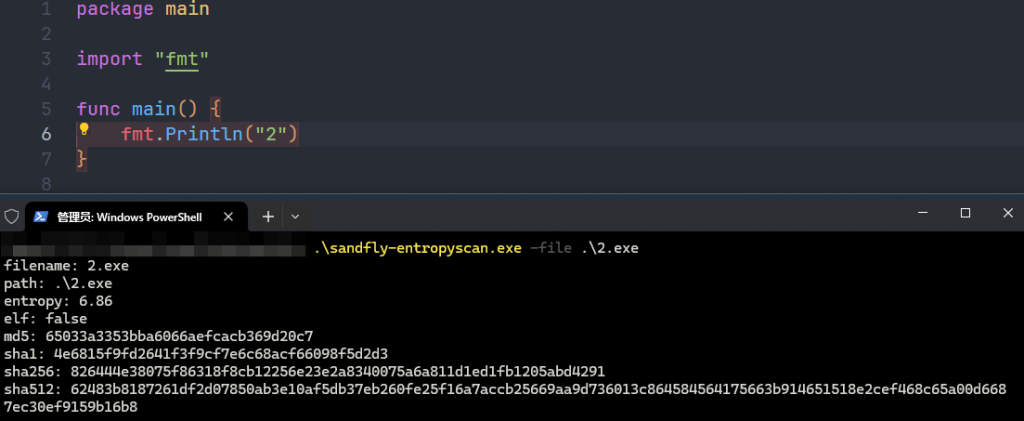The height and width of the screenshot is (421, 1024).
Task: Click the main function name
Action: point(151,109)
